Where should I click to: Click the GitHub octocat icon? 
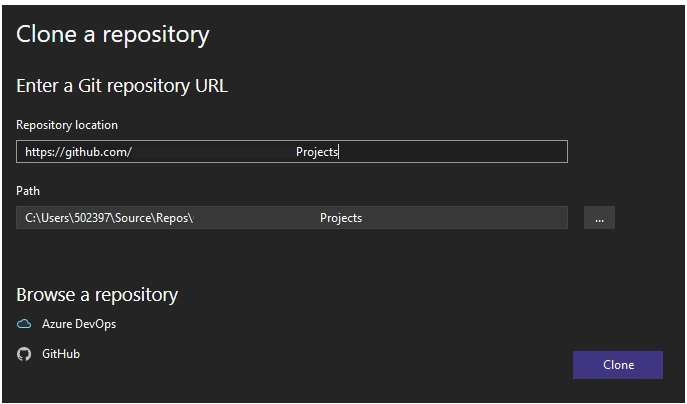(24, 354)
